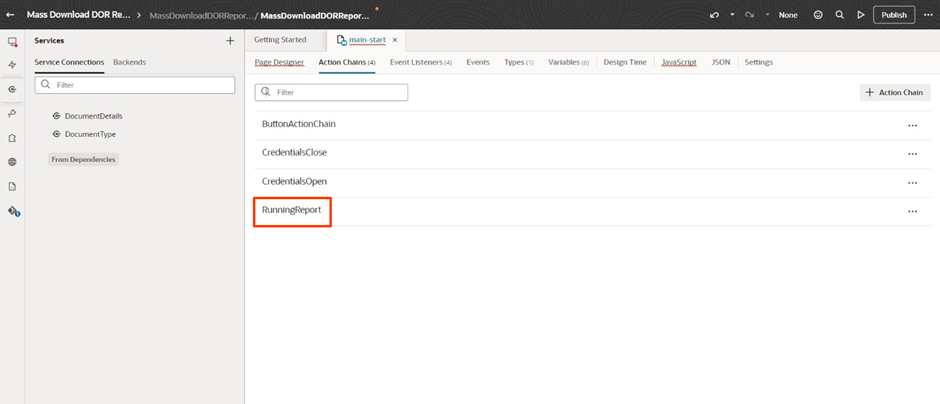Open the CredentialsOpen action chain
The image size is (940, 404).
coord(294,181)
